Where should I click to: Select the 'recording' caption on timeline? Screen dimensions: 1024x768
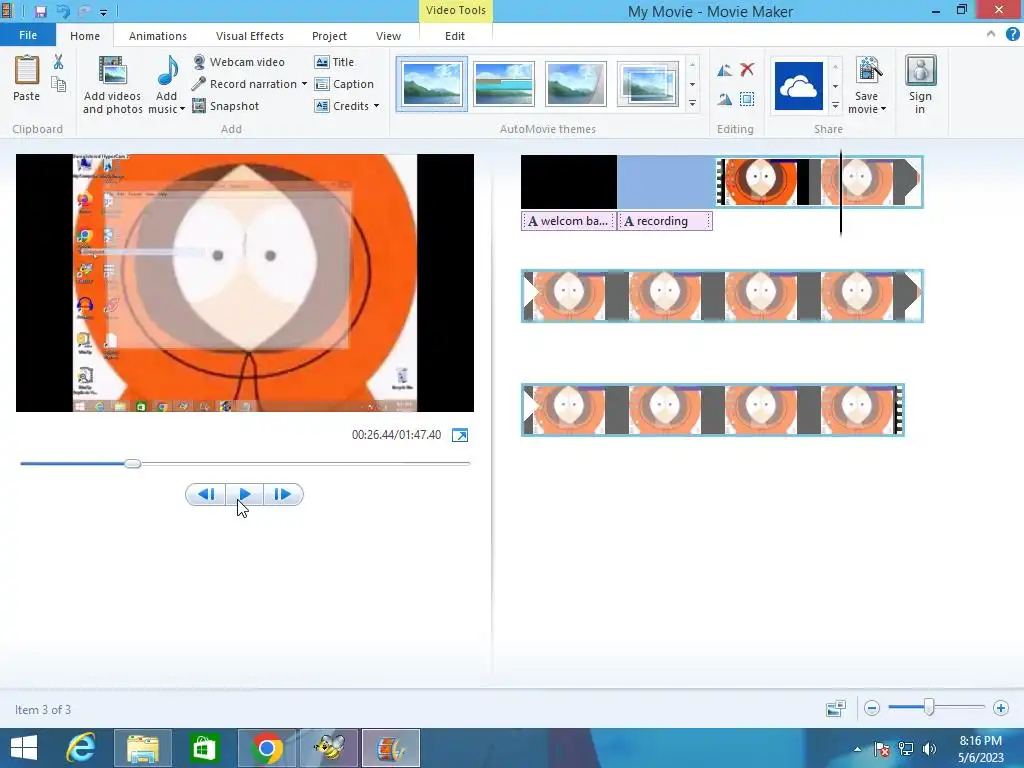click(x=665, y=221)
